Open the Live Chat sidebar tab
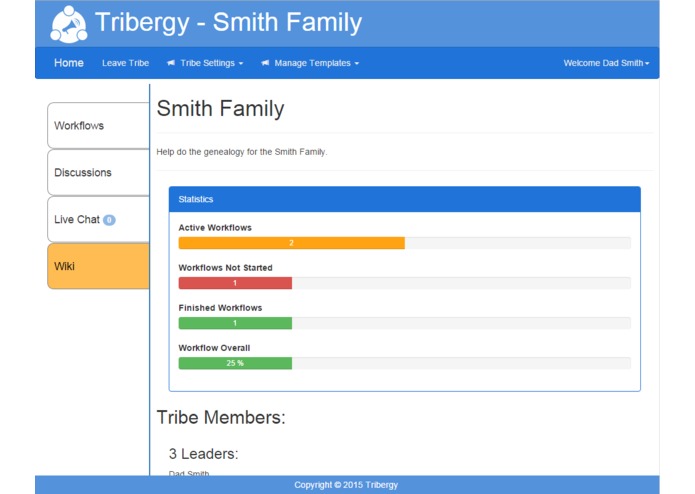695x494 pixels. pyautogui.click(x=98, y=219)
